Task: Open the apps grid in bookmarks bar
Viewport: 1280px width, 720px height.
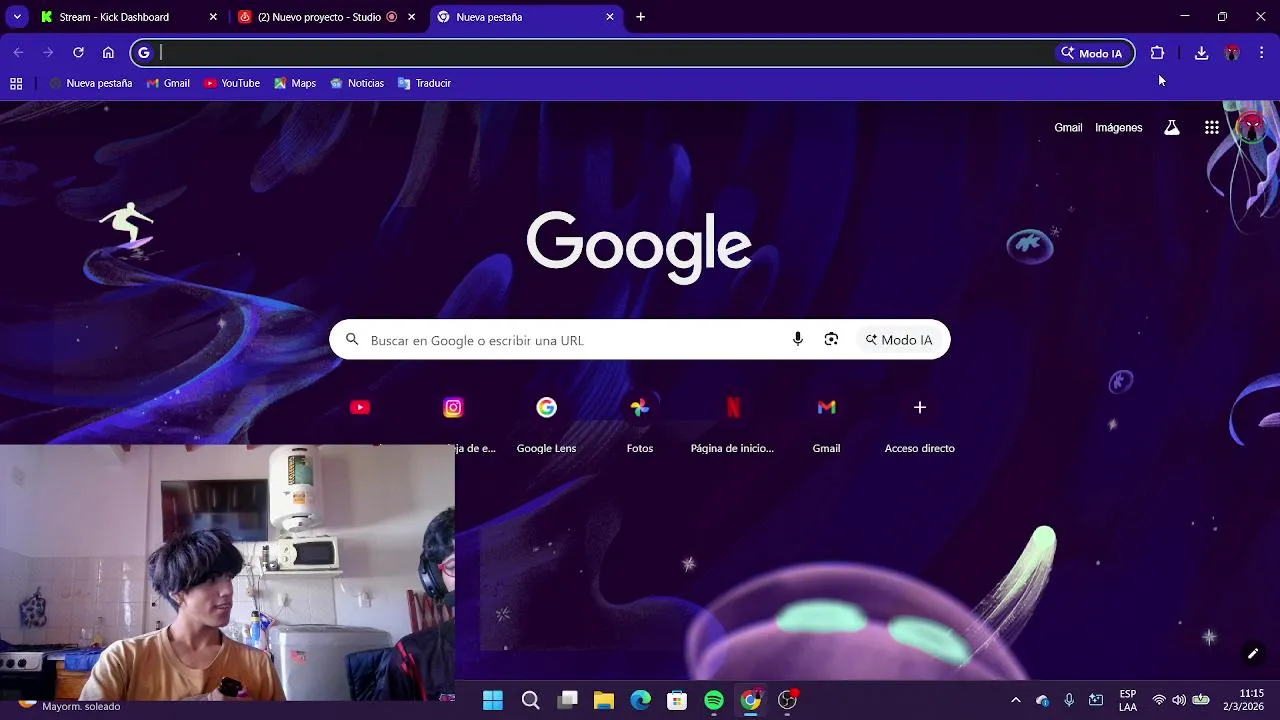Action: click(x=16, y=84)
